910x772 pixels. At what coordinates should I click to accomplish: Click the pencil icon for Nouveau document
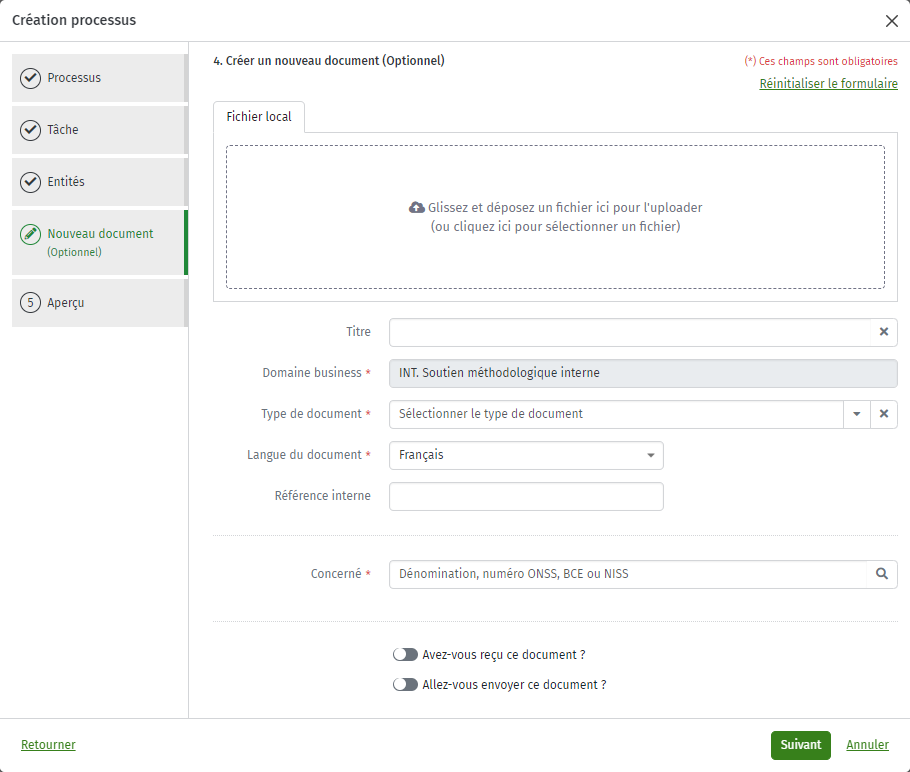click(30, 235)
